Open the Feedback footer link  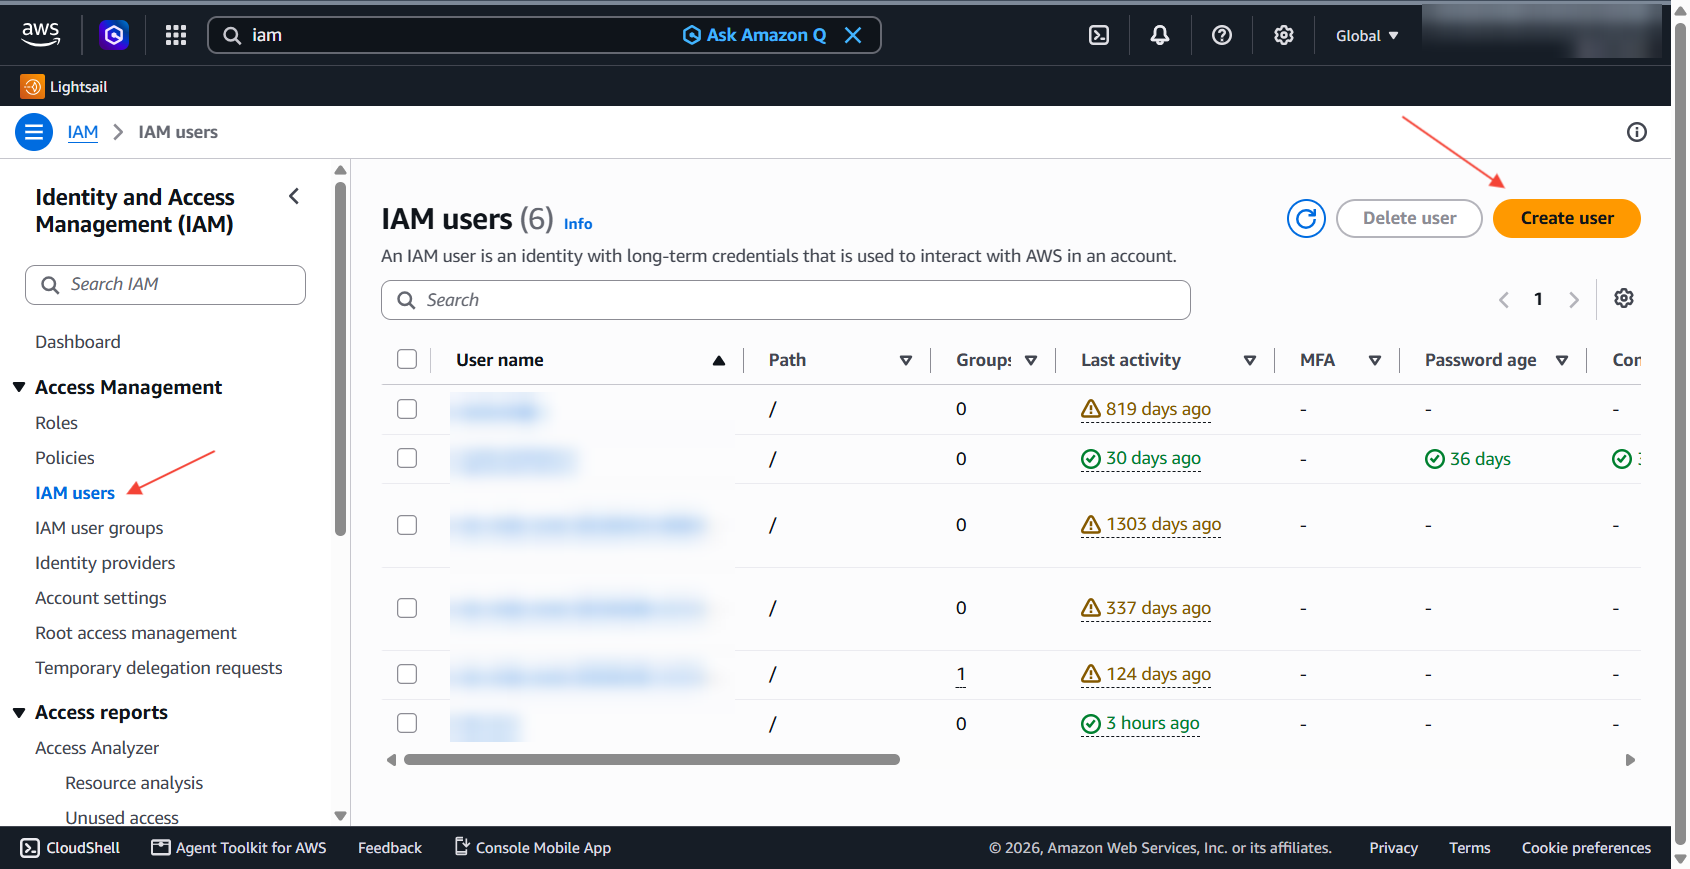(390, 848)
